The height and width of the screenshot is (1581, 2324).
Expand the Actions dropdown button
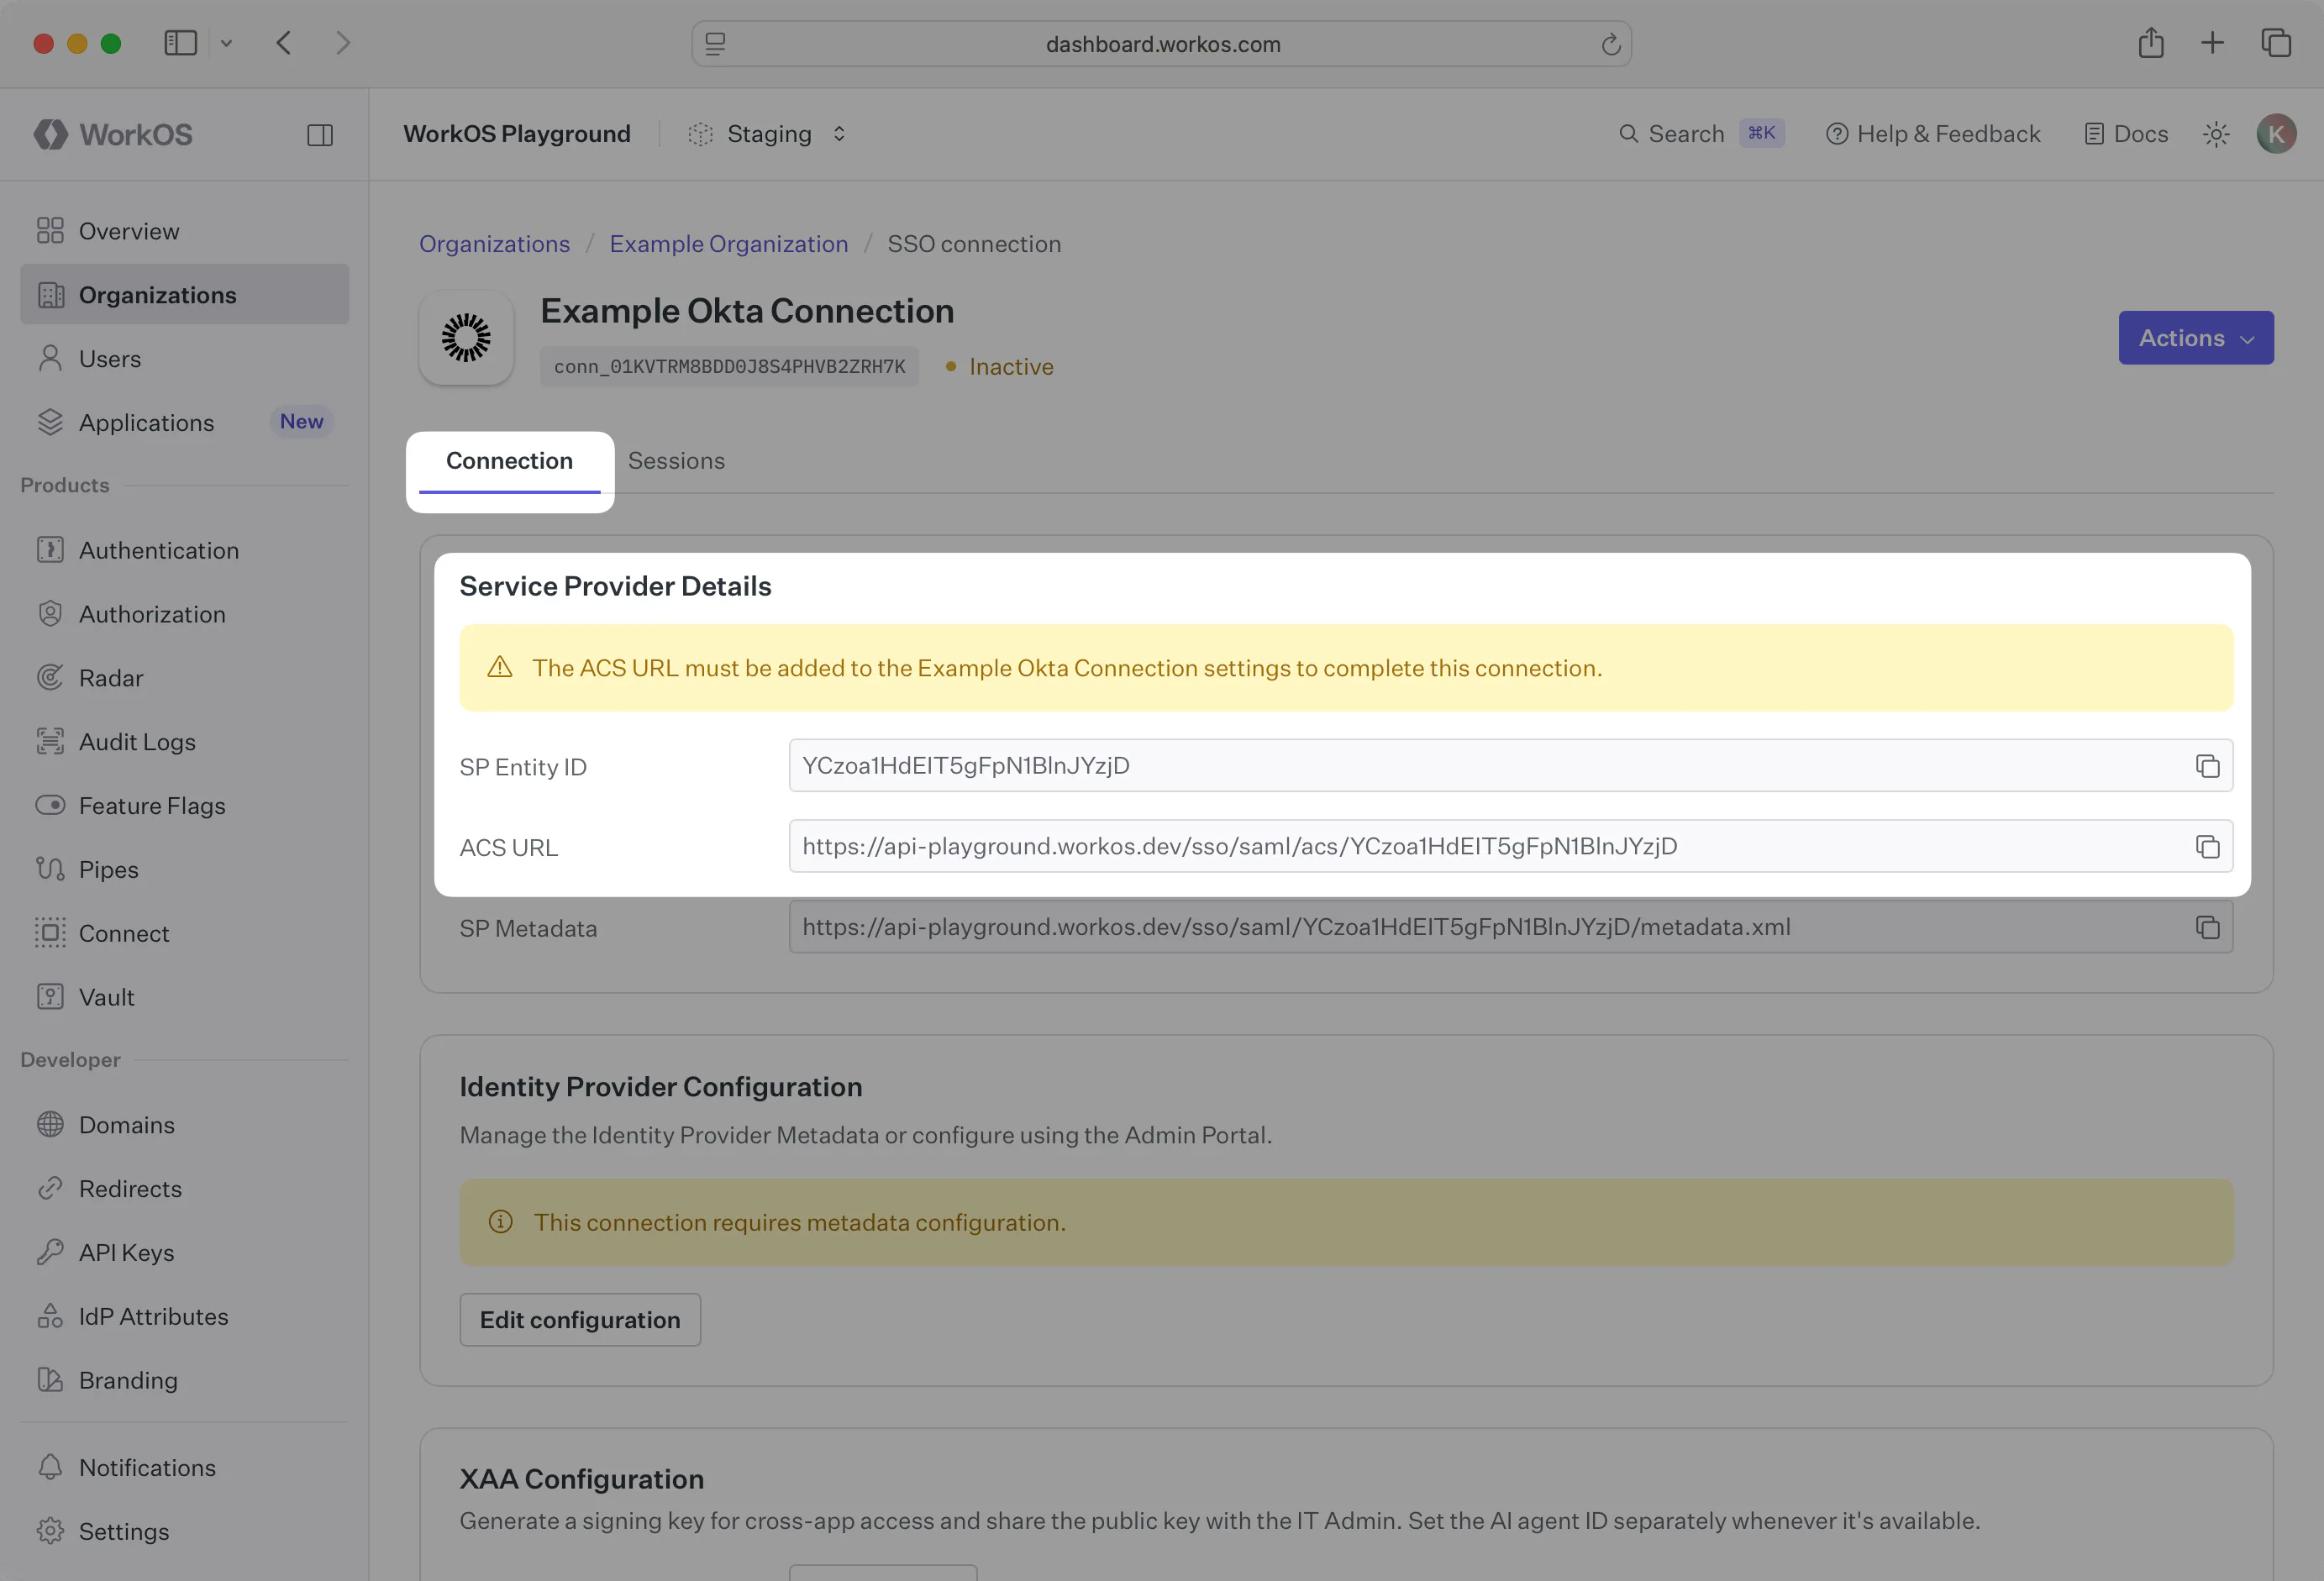tap(2196, 338)
